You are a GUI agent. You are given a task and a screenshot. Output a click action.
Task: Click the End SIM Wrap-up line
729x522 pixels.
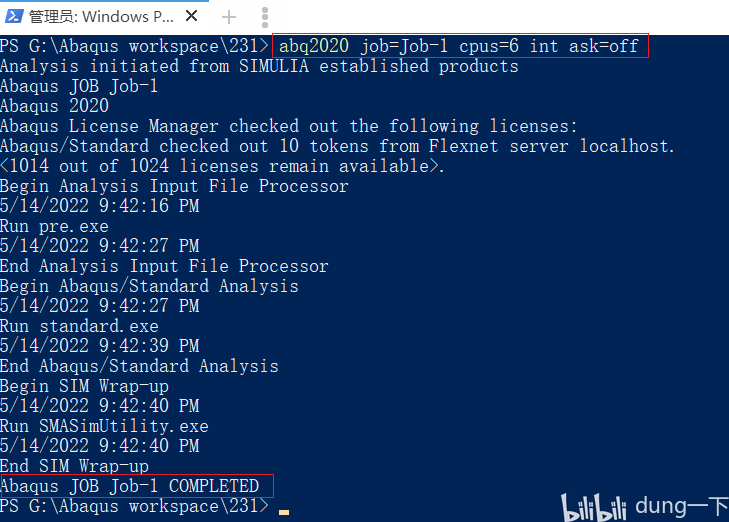click(x=74, y=466)
